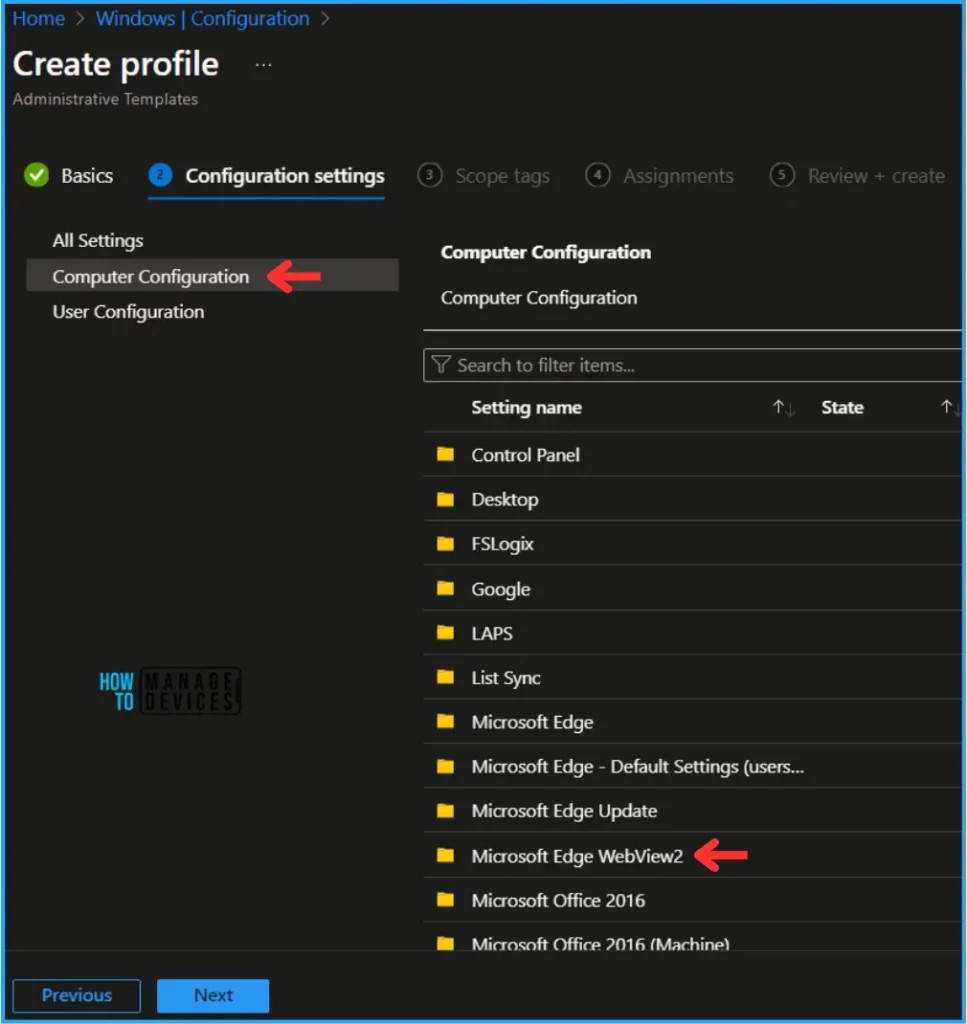Viewport: 967px width, 1024px height.
Task: Open the Desktop folder icon
Action: (445, 499)
